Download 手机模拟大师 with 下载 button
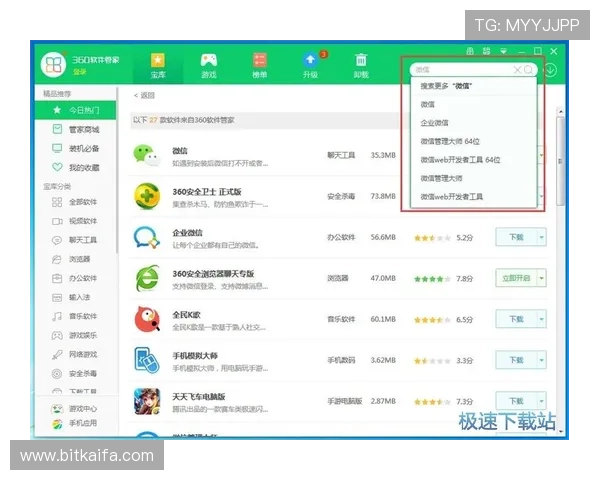Image resolution: width=600 pixels, height=480 pixels. [x=516, y=360]
